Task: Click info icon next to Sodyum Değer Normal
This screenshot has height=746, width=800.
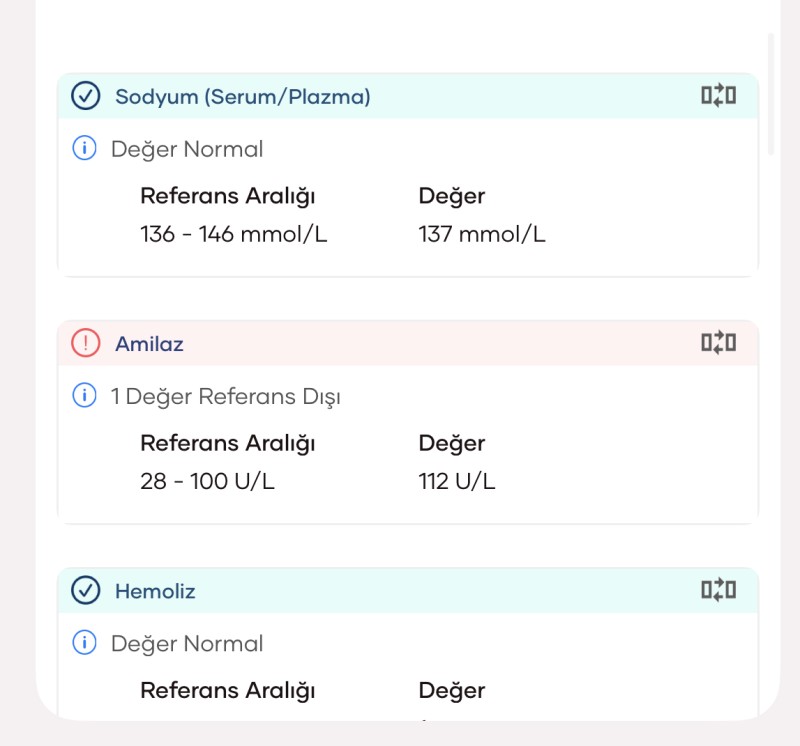Action: [x=85, y=148]
